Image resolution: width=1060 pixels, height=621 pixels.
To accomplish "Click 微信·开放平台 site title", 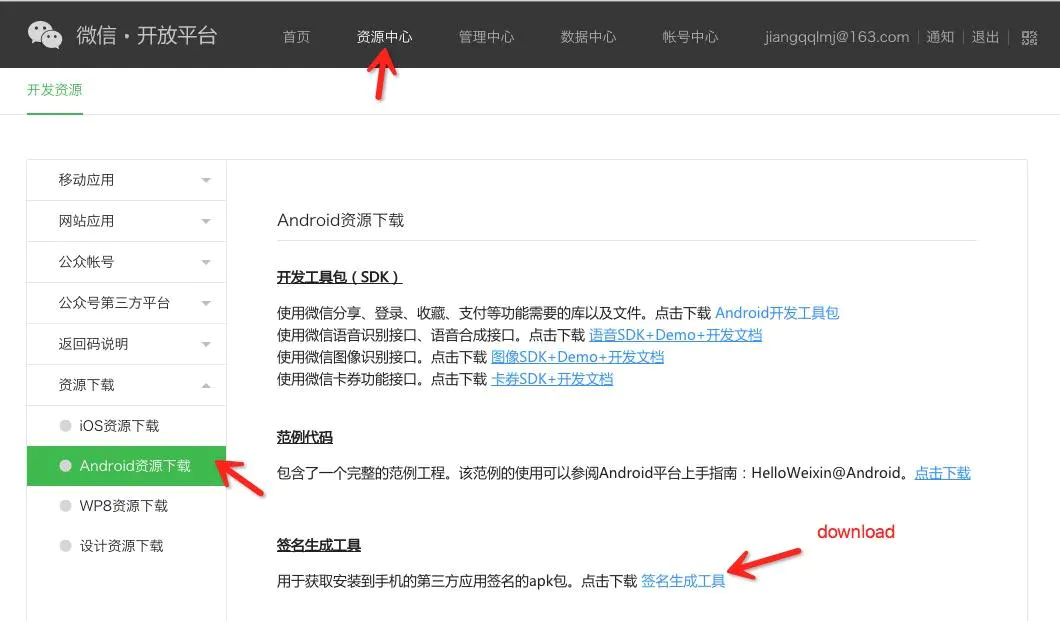I will coord(147,35).
